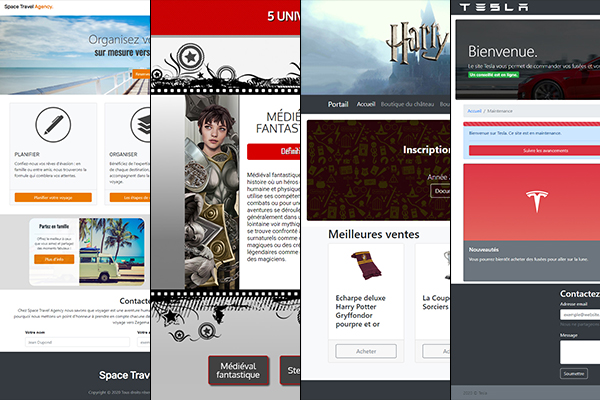600x400 pixels.
Task: Click the Tesla wordmark logo in the header
Action: (x=494, y=7)
